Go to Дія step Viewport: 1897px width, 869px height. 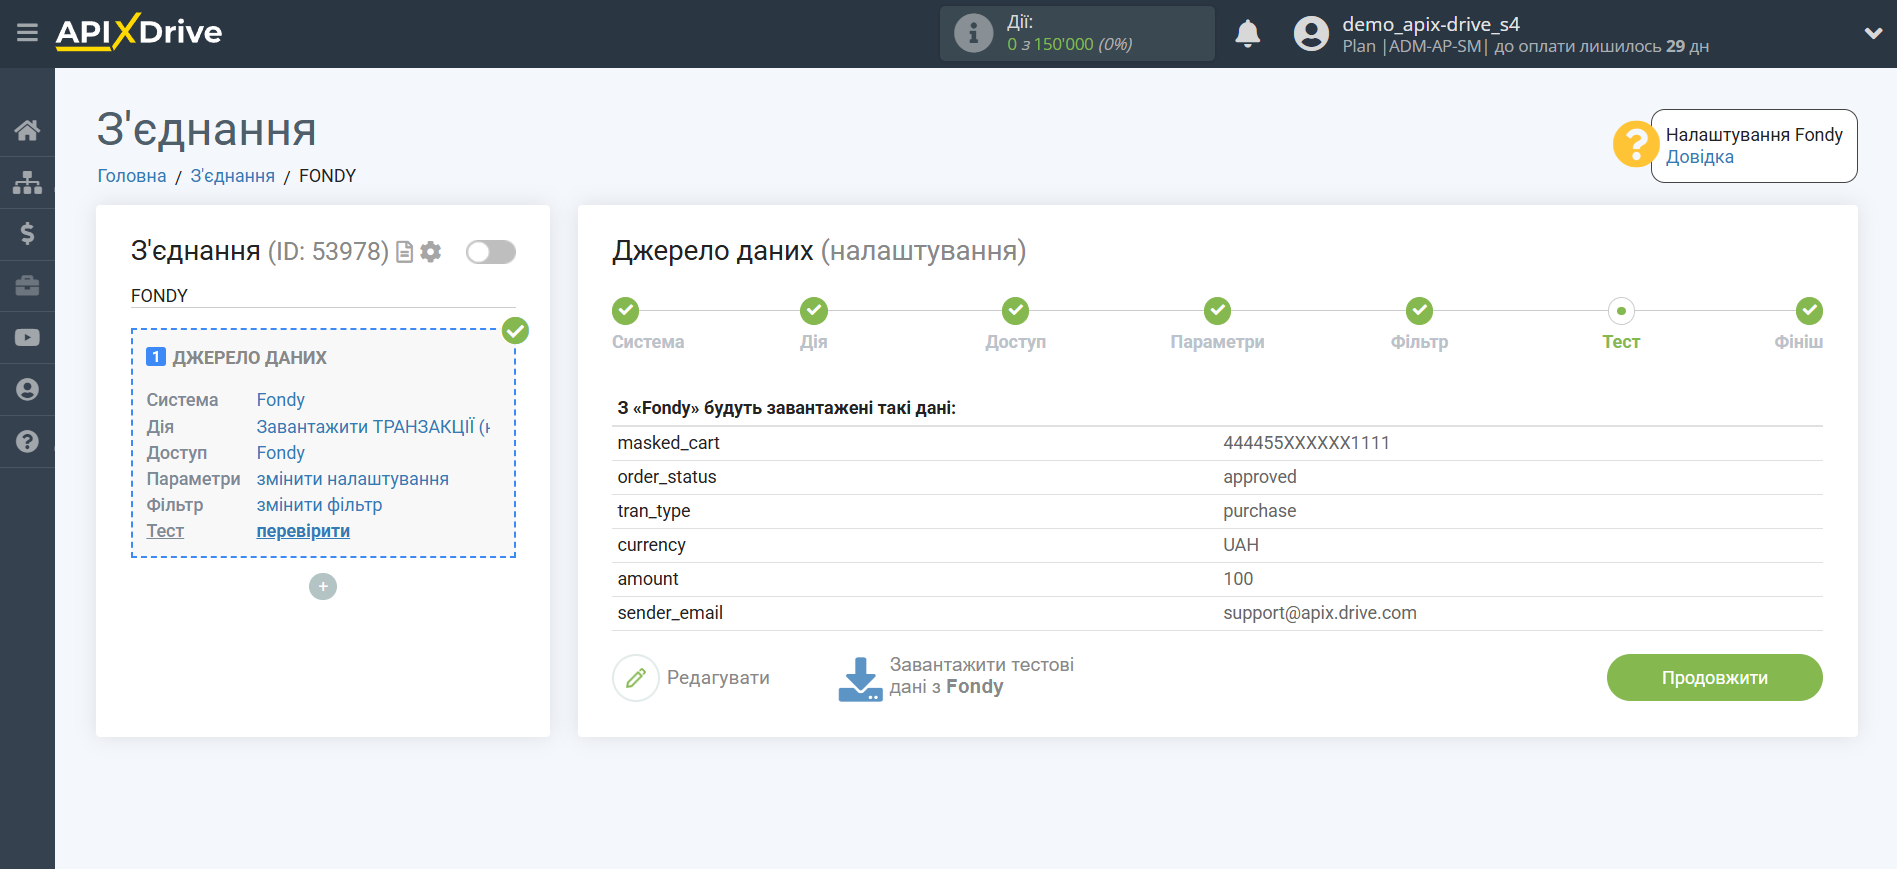(814, 311)
